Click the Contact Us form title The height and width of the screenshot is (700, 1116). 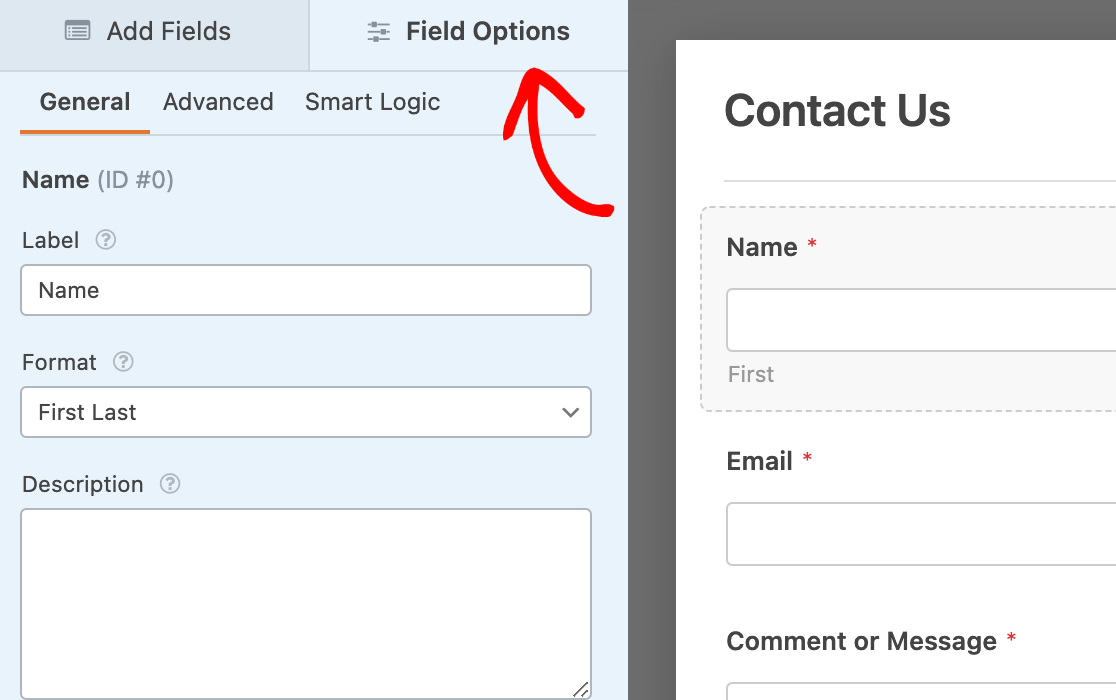(x=837, y=110)
